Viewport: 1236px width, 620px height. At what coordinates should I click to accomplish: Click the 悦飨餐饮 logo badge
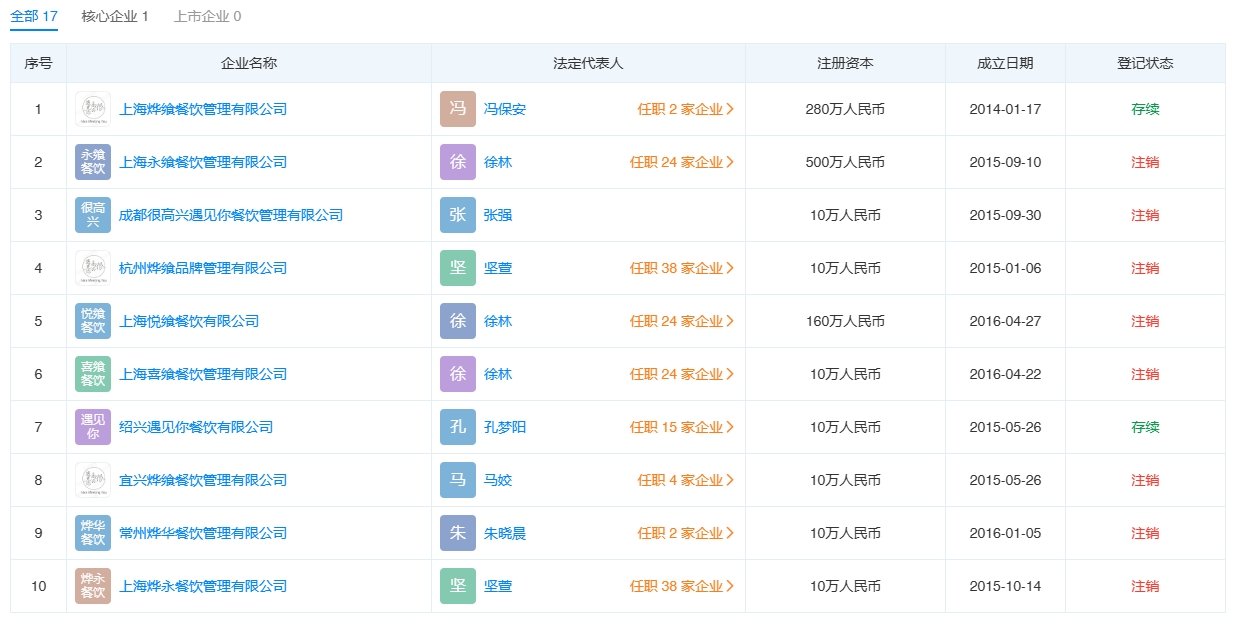(93, 321)
